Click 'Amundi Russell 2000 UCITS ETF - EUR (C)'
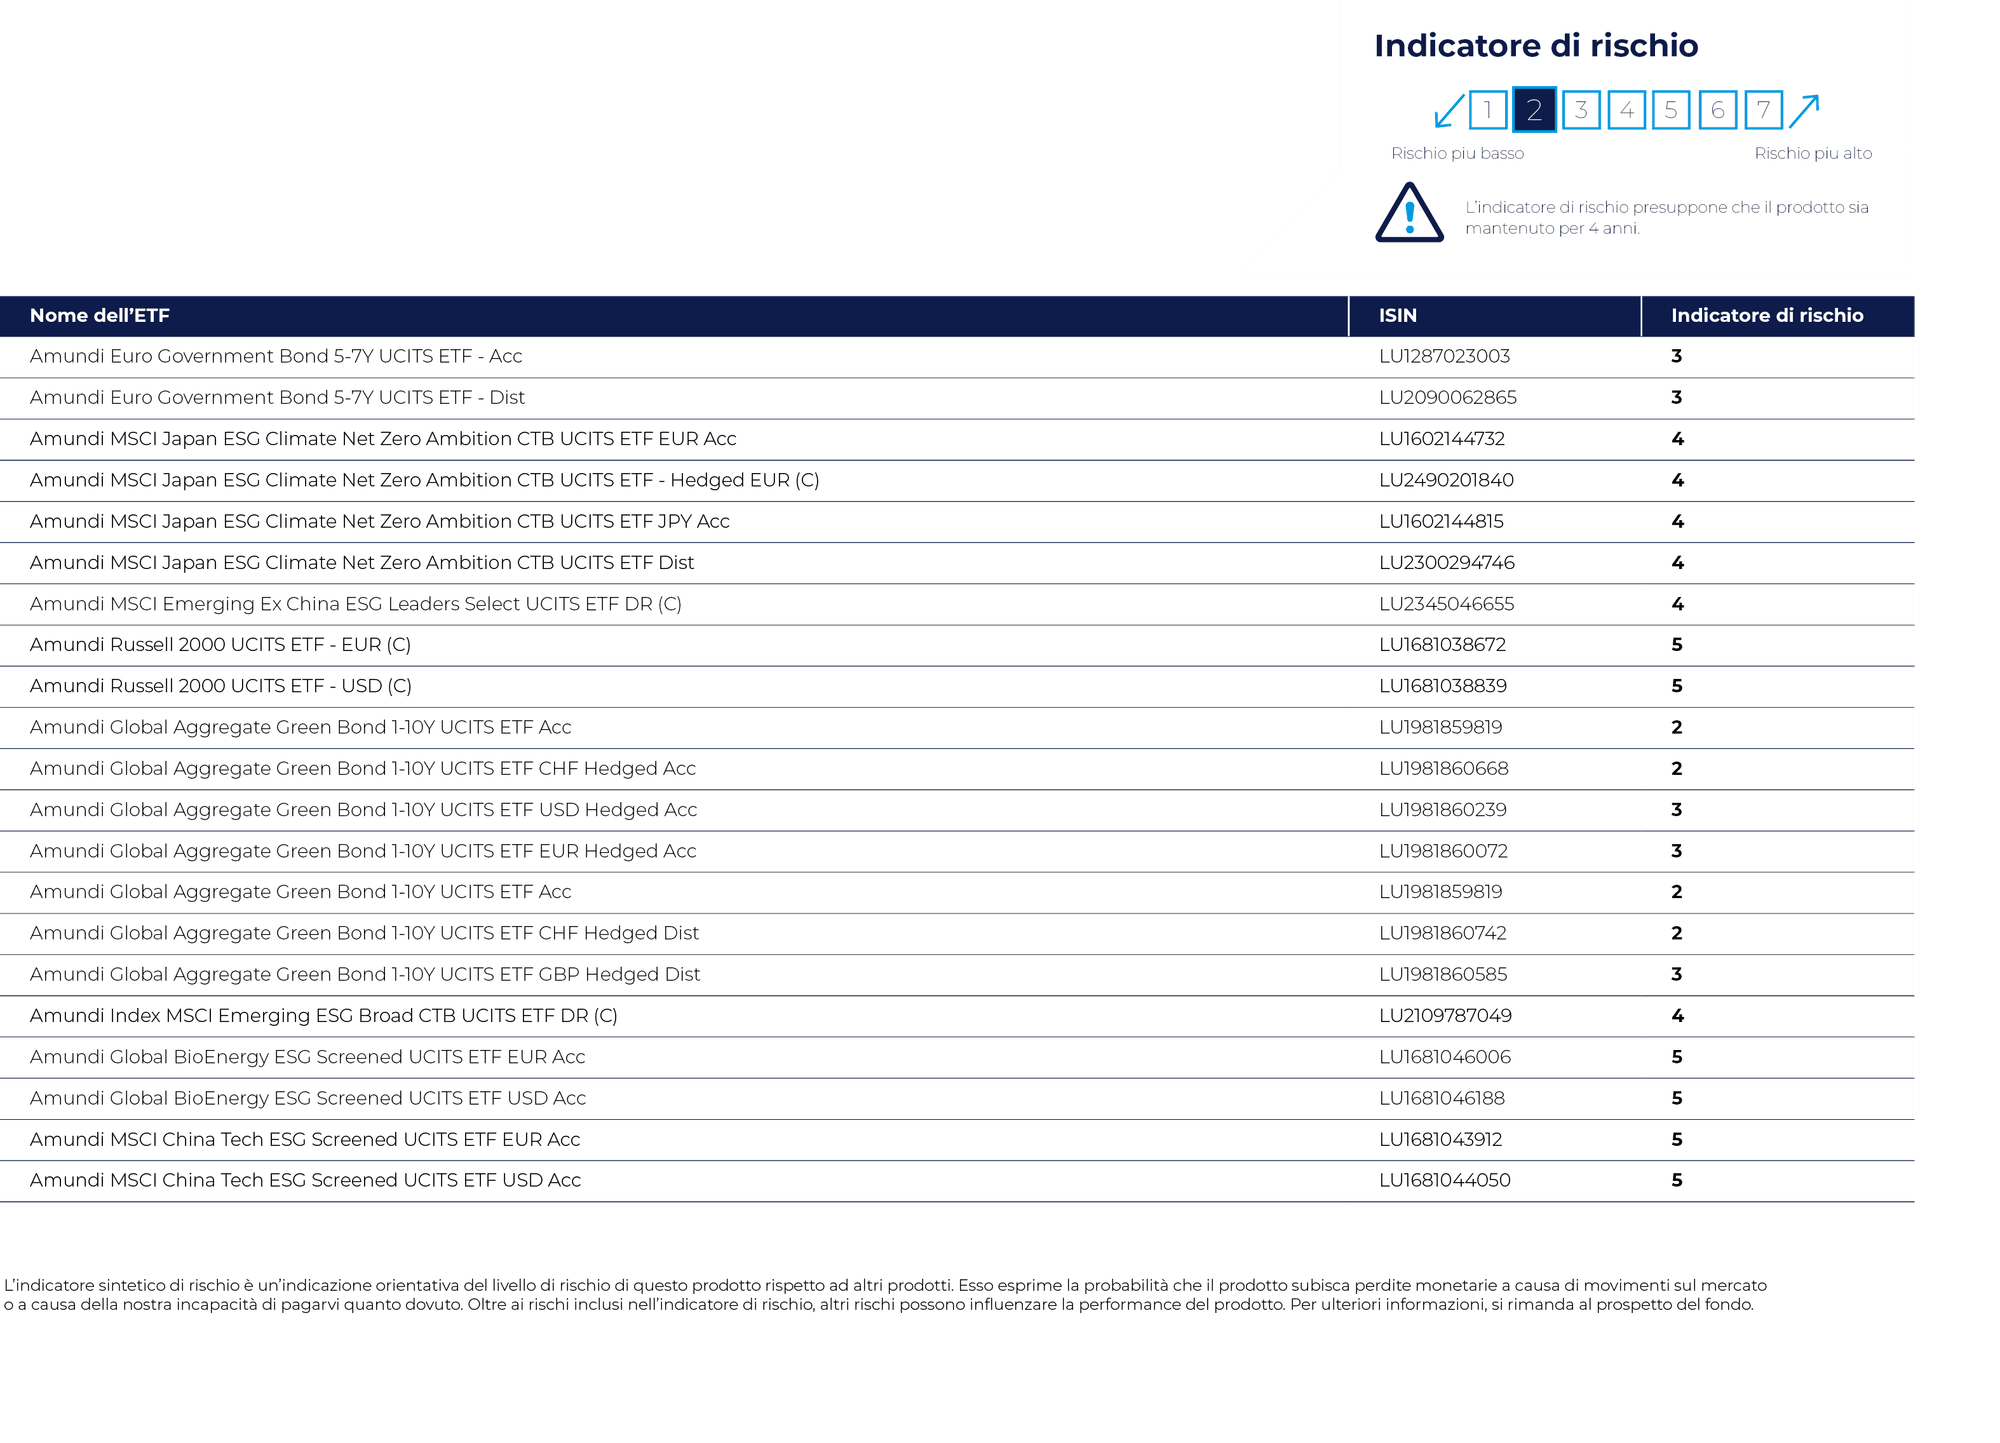This screenshot has width=2000, height=1443. [x=220, y=645]
